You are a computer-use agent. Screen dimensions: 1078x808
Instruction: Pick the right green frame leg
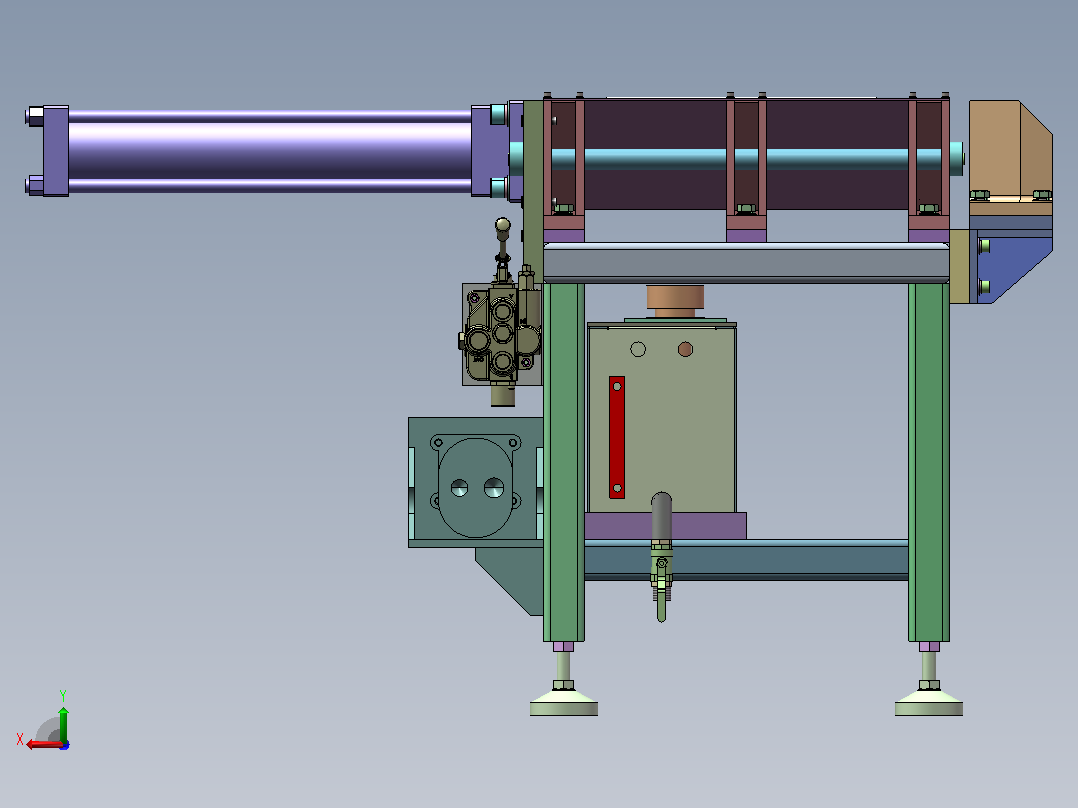tap(929, 462)
